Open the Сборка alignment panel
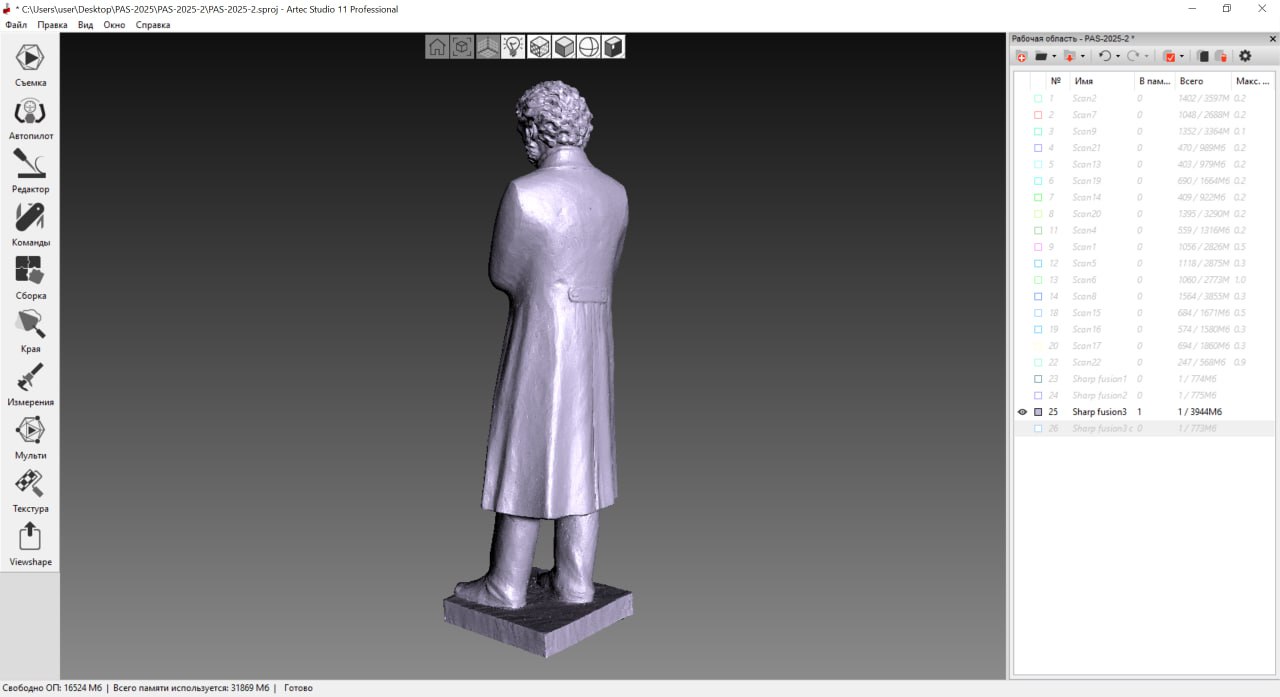 pos(30,277)
